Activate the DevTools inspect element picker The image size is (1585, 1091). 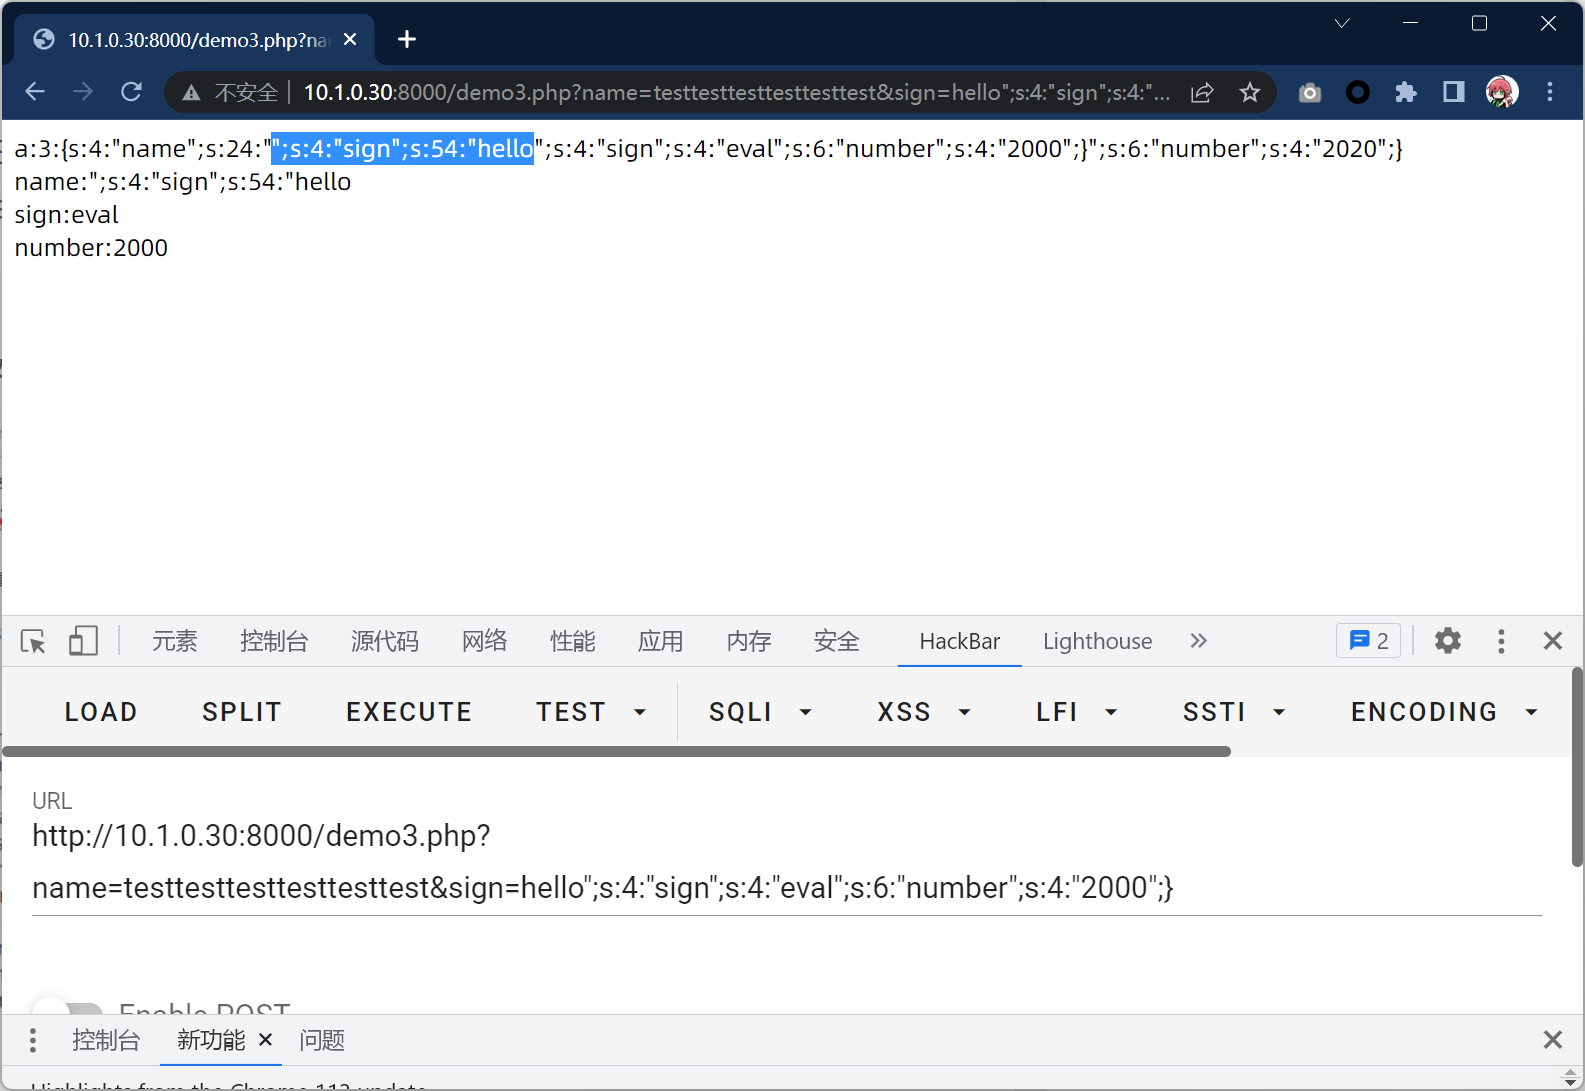tap(33, 641)
